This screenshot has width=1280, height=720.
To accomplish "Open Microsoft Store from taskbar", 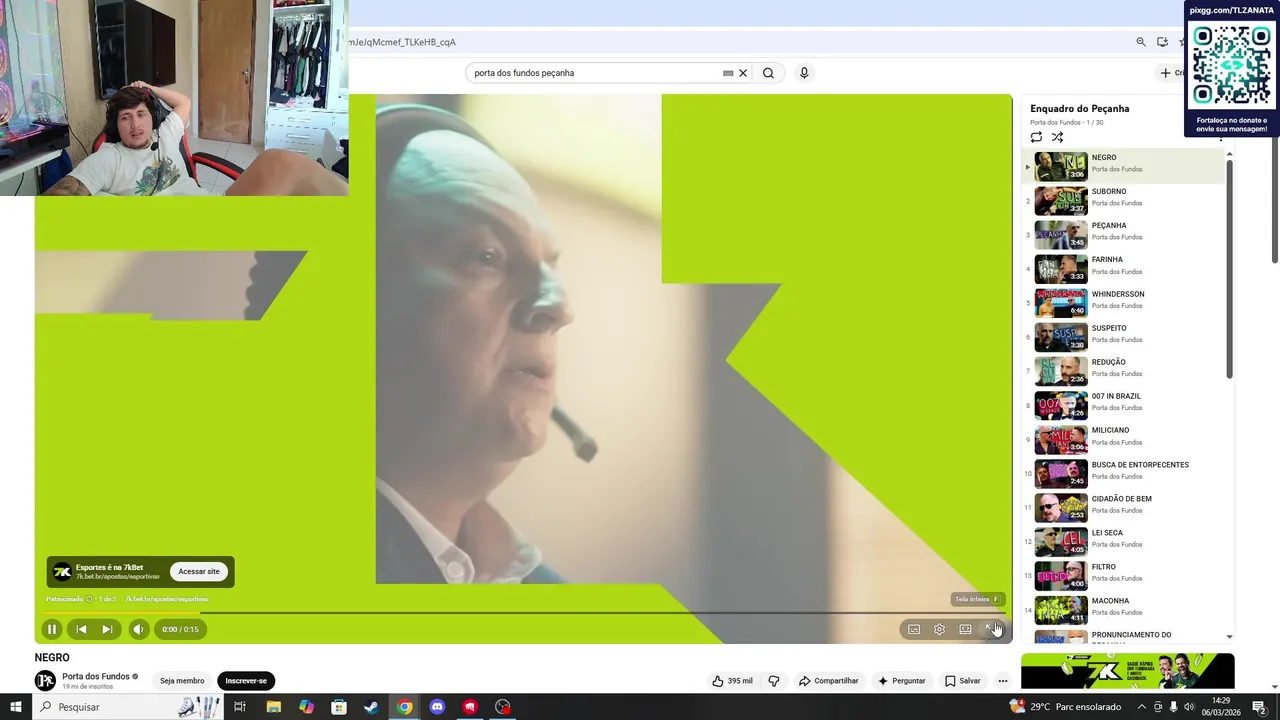I will tap(339, 707).
